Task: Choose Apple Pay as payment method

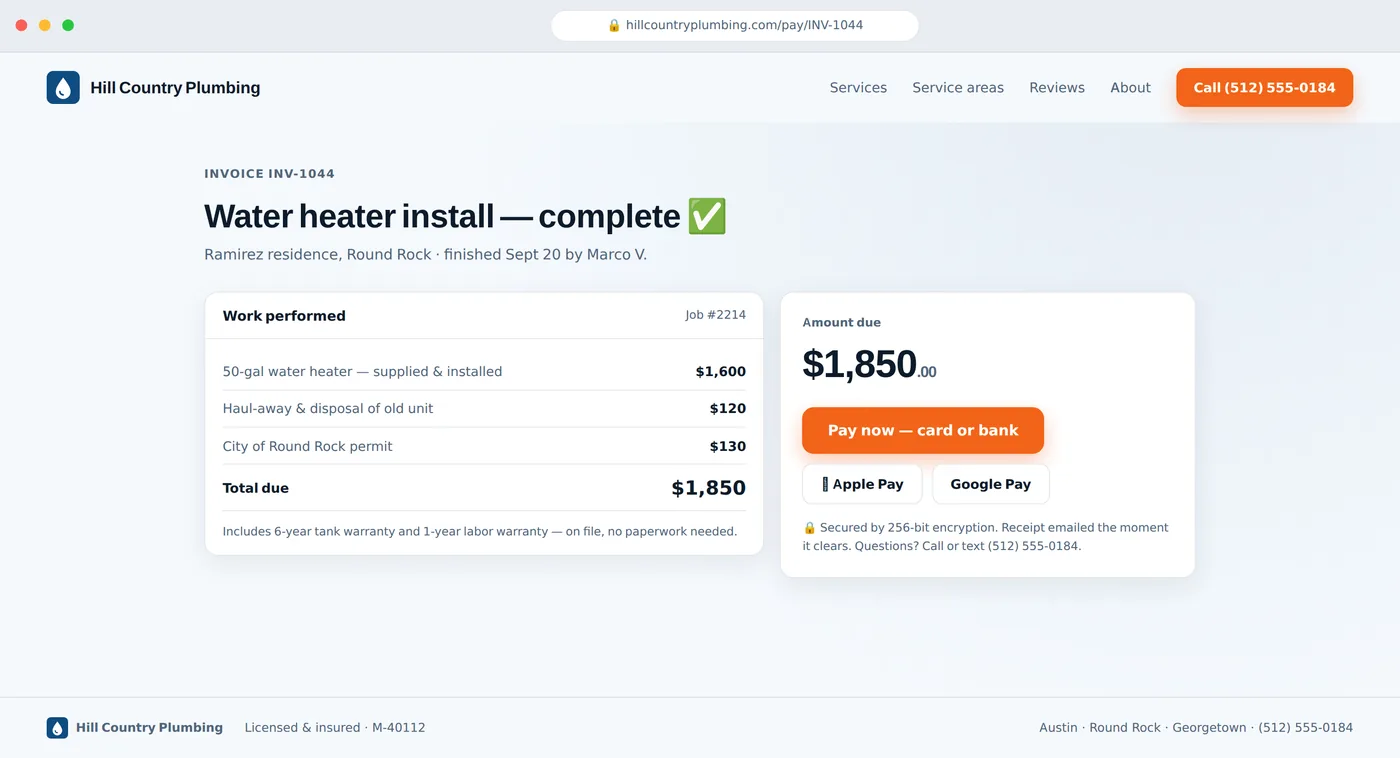Action: (862, 484)
